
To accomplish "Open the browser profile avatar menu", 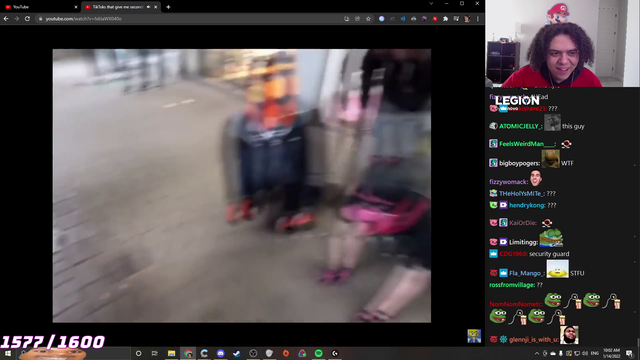I will tap(467, 19).
